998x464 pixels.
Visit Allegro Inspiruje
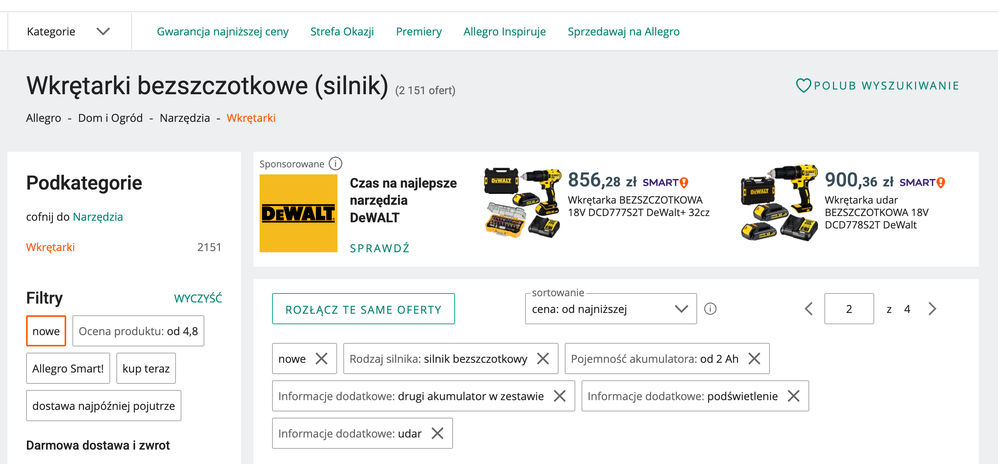[505, 32]
